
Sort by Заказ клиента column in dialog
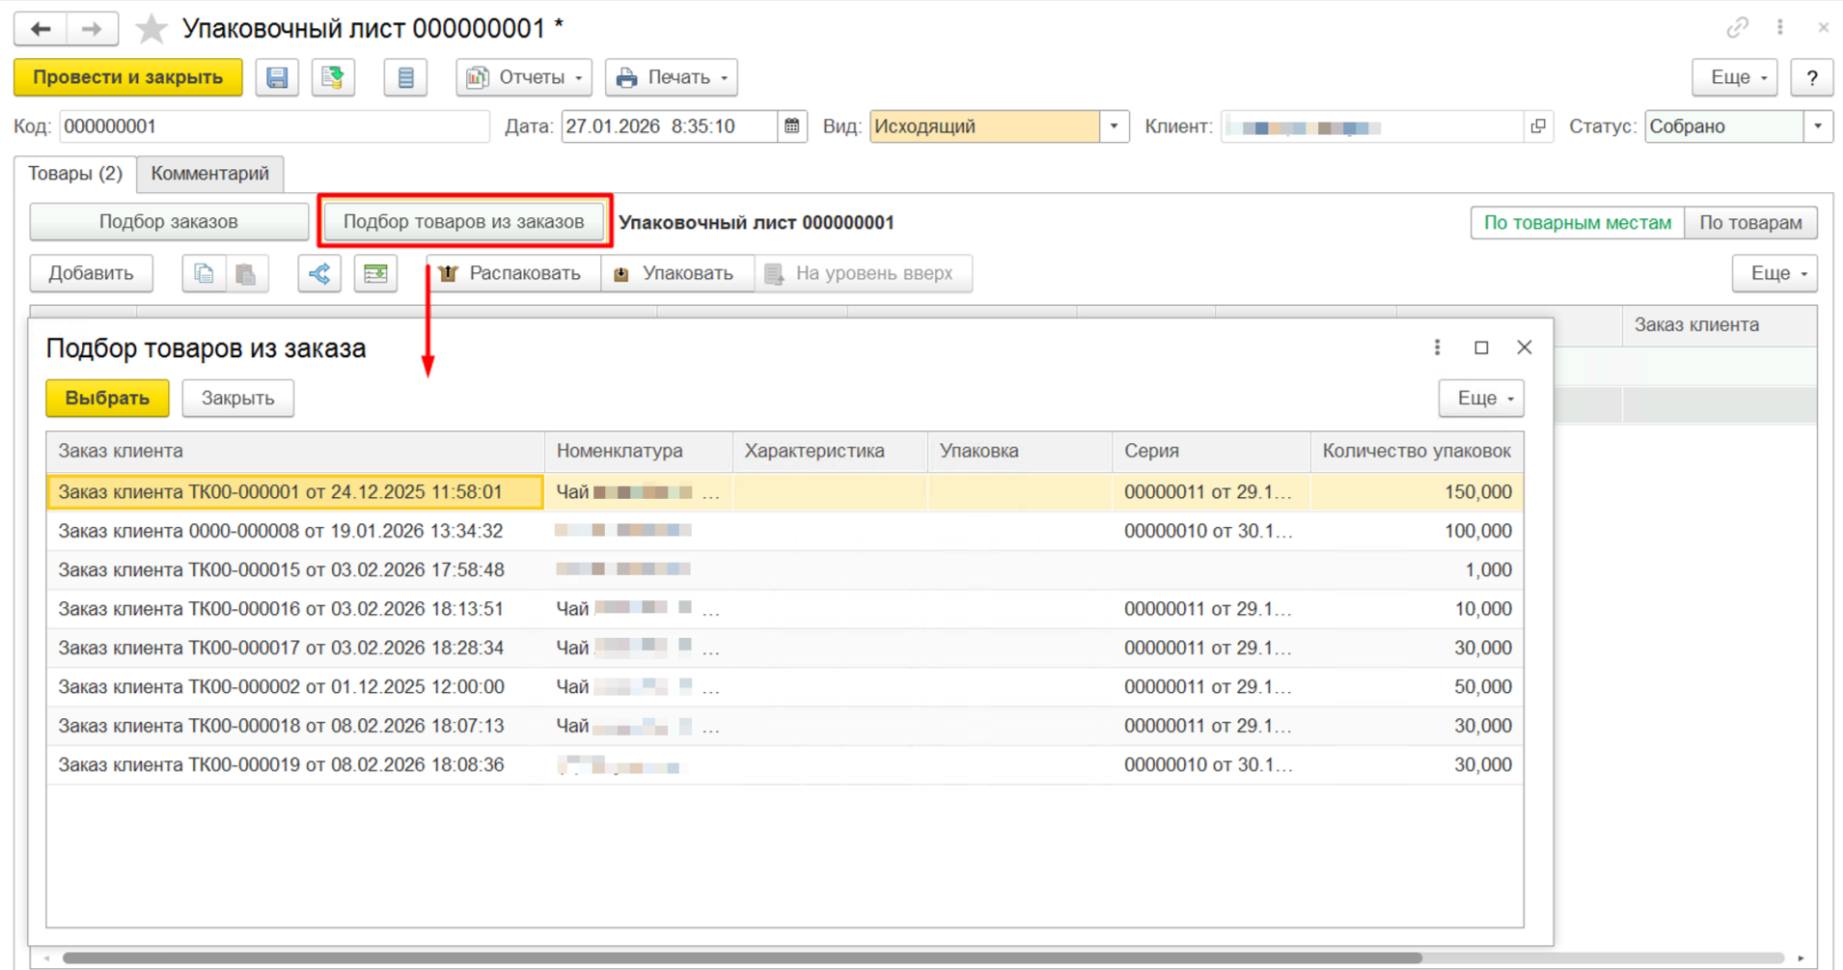click(295, 451)
